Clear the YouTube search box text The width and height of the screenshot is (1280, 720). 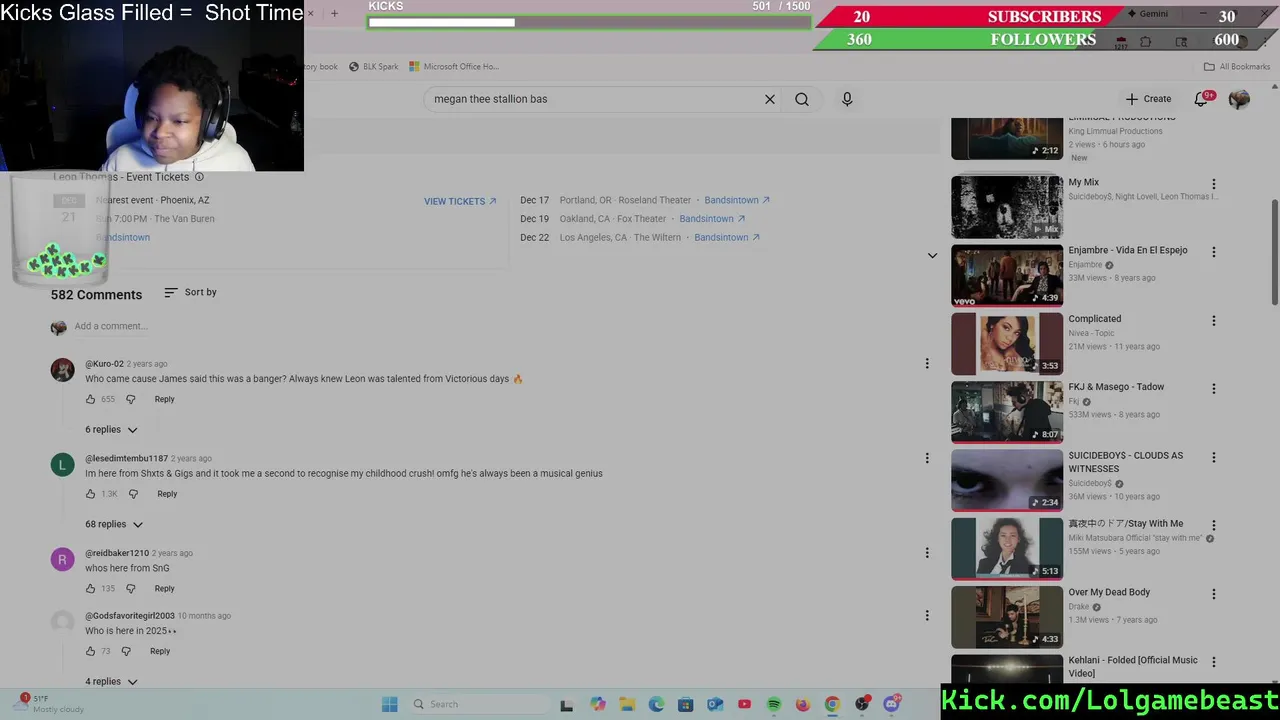[x=770, y=99]
